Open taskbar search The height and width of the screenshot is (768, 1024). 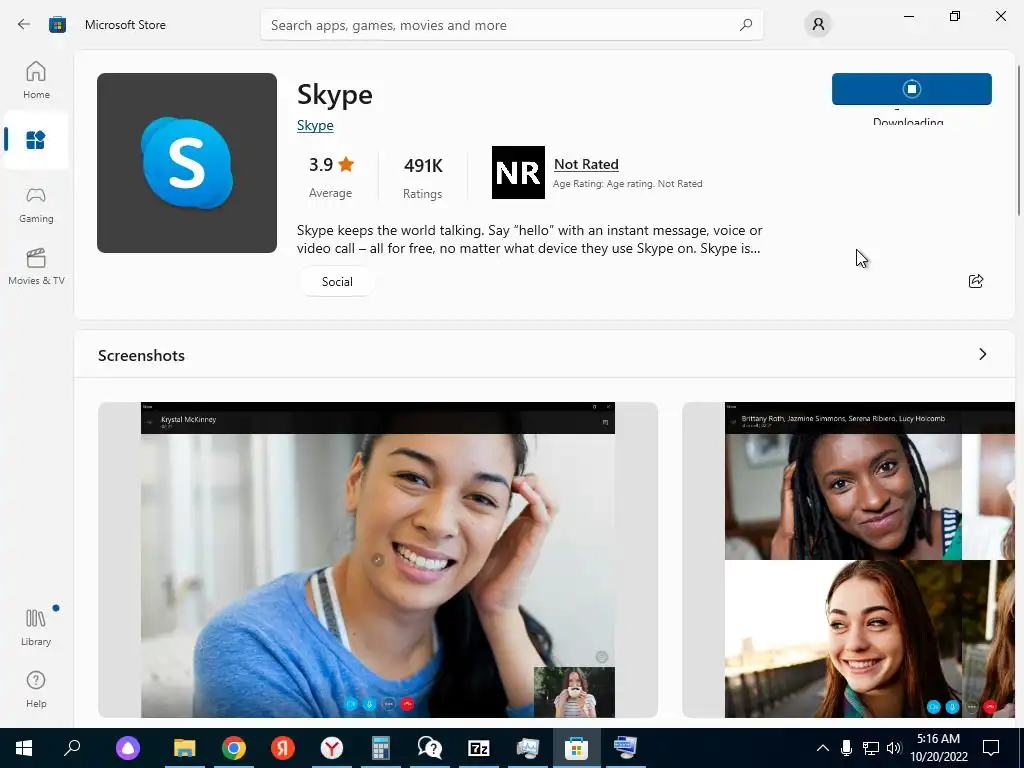click(72, 748)
